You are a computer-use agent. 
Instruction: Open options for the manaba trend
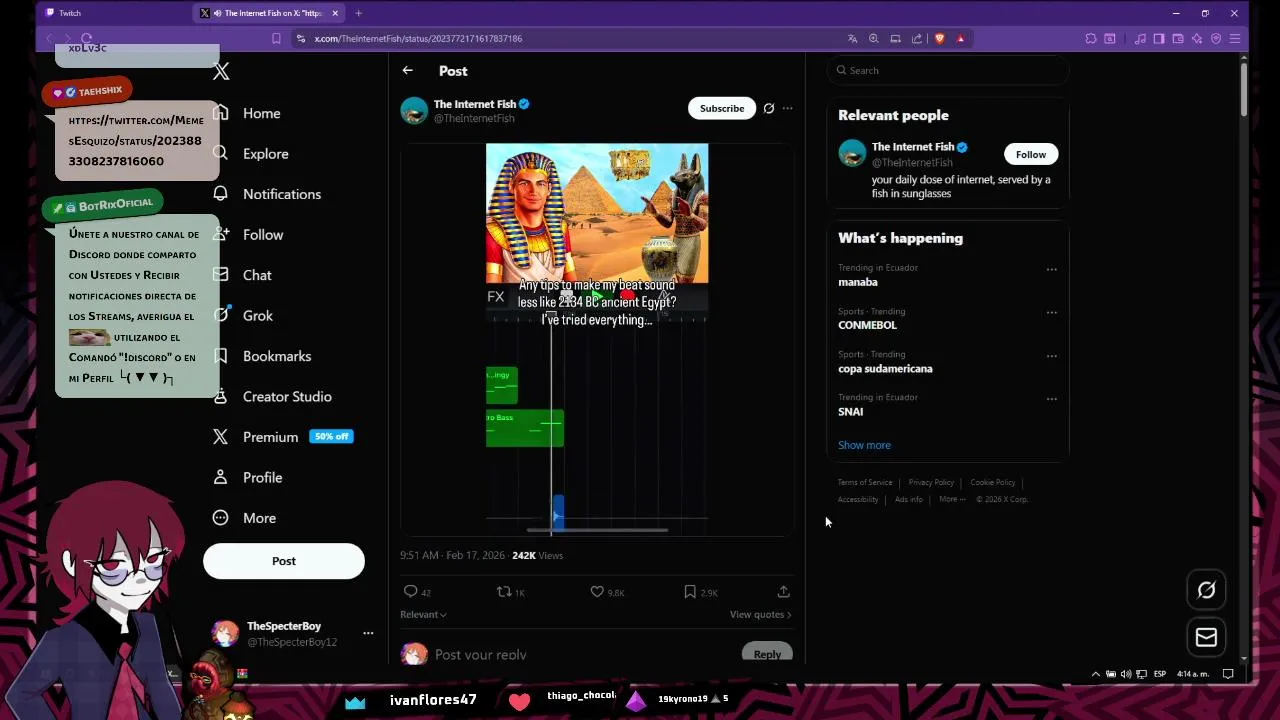pos(1051,269)
